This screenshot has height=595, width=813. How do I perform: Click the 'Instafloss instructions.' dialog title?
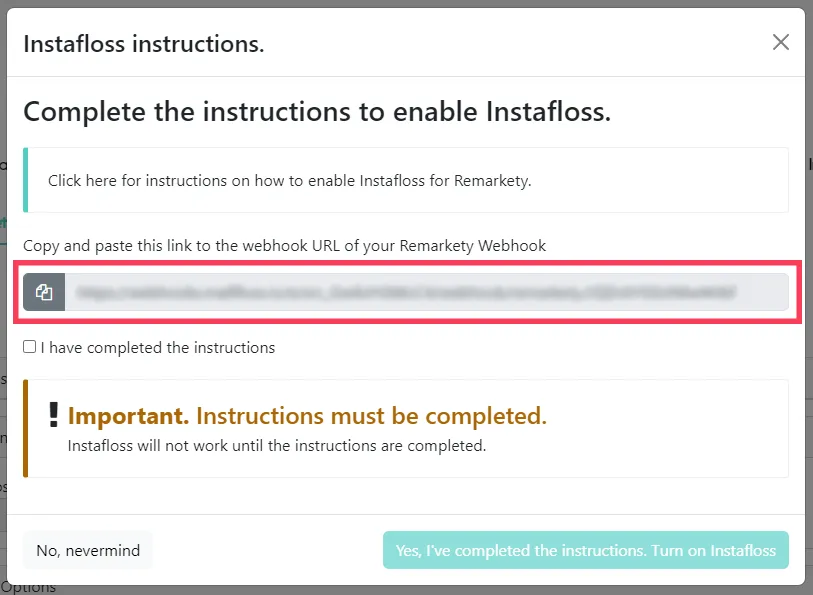(144, 44)
